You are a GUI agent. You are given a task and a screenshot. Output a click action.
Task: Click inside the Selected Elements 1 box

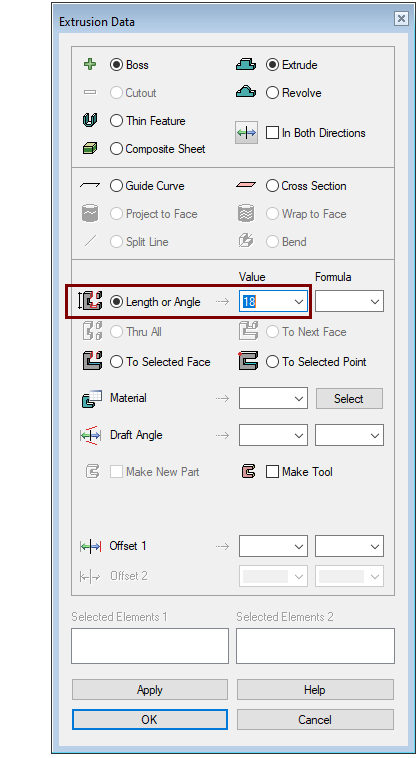click(150, 646)
